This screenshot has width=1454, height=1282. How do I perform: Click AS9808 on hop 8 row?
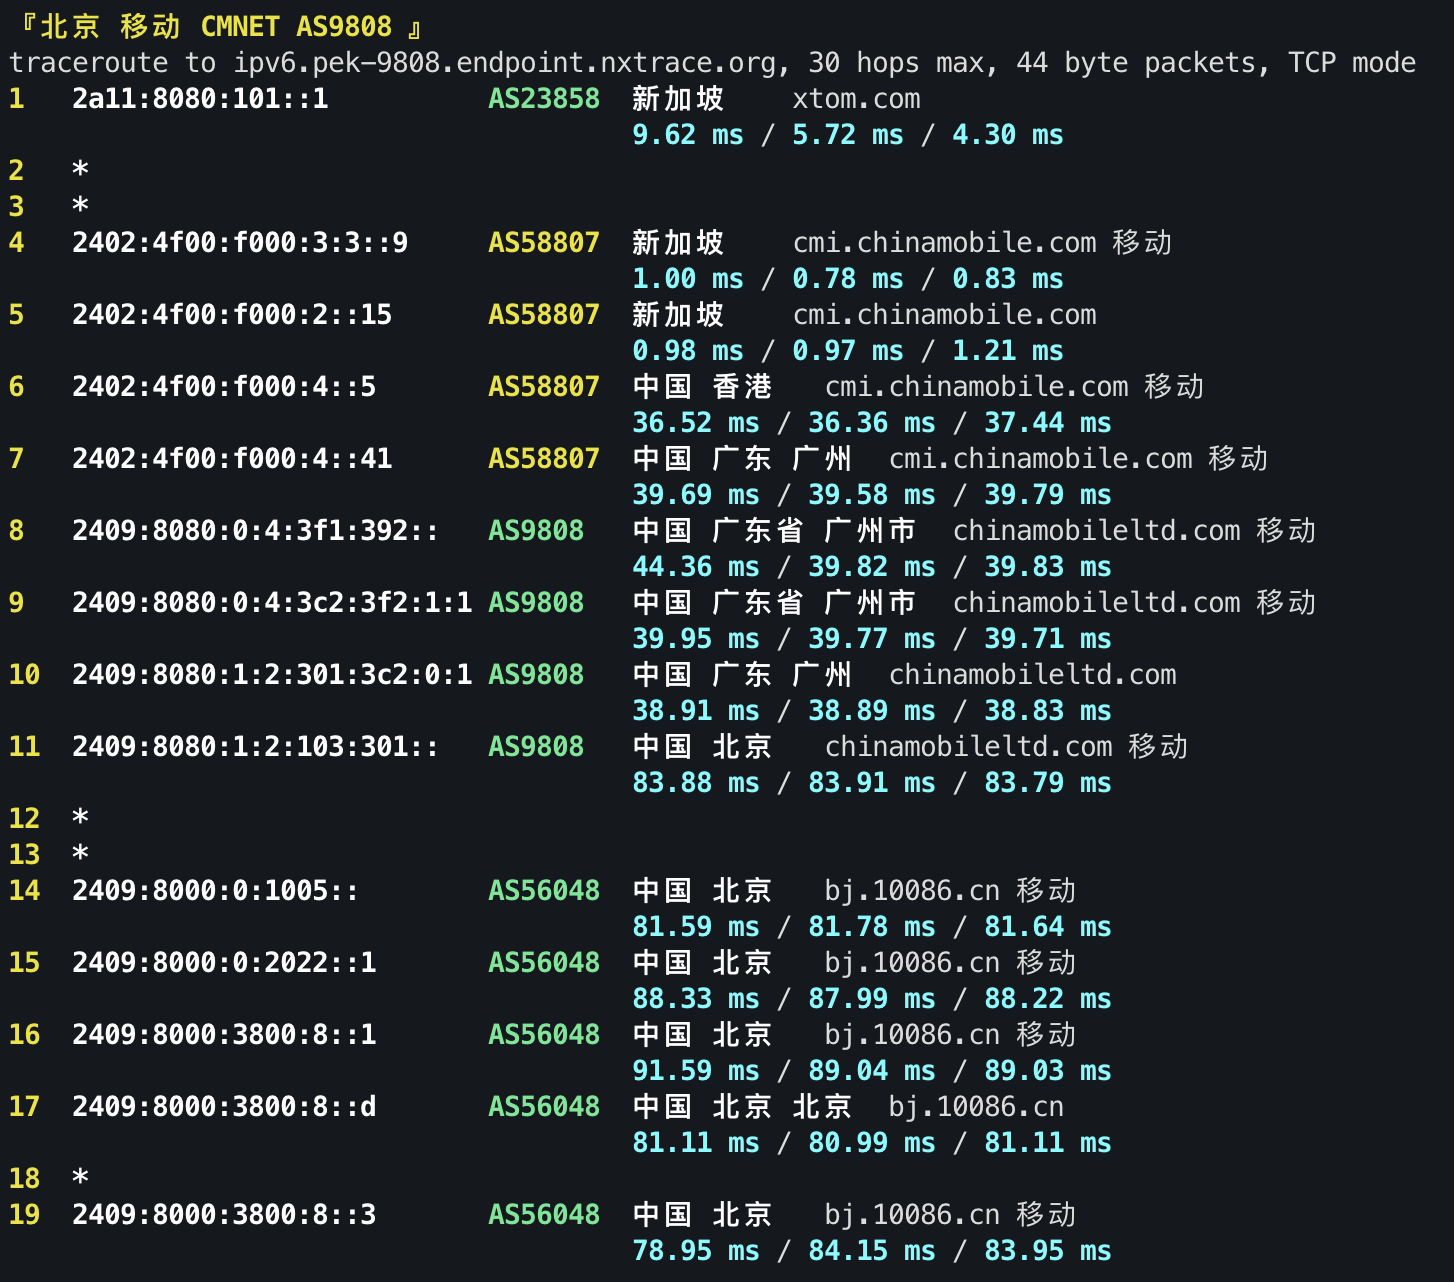pyautogui.click(x=536, y=531)
